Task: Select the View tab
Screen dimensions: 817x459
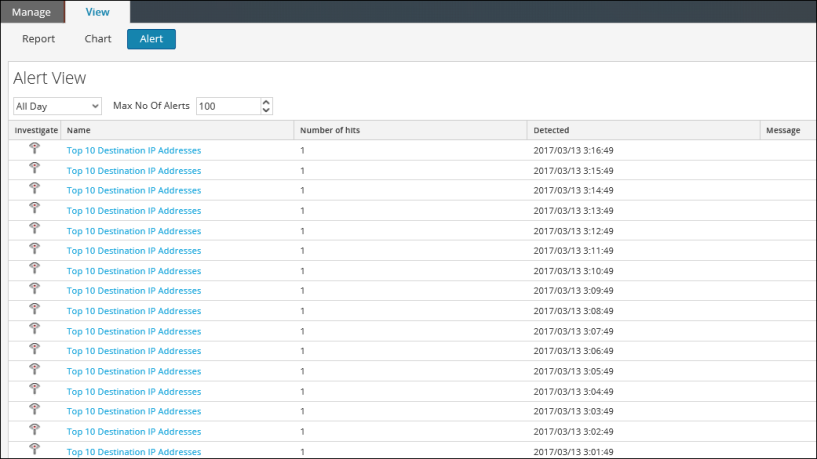Action: [98, 12]
